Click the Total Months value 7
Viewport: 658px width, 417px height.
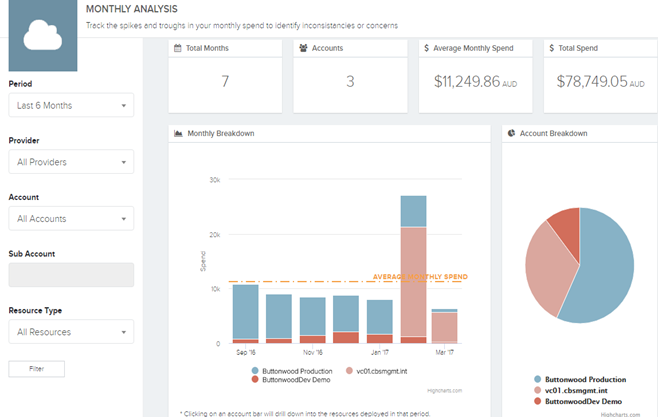[225, 81]
